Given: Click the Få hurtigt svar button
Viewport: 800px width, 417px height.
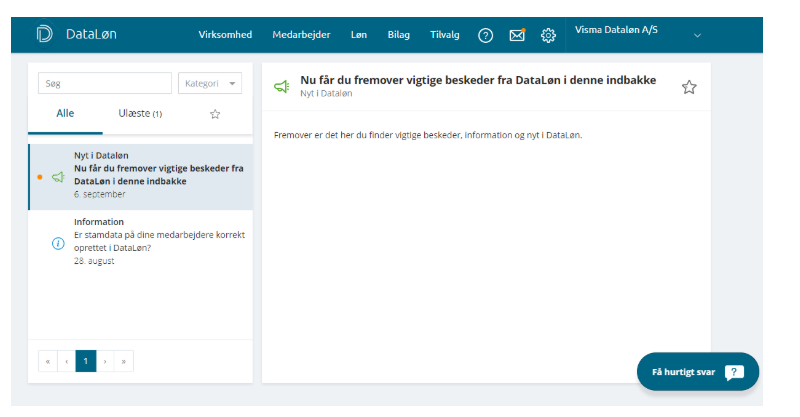Looking at the screenshot, I should tap(697, 372).
